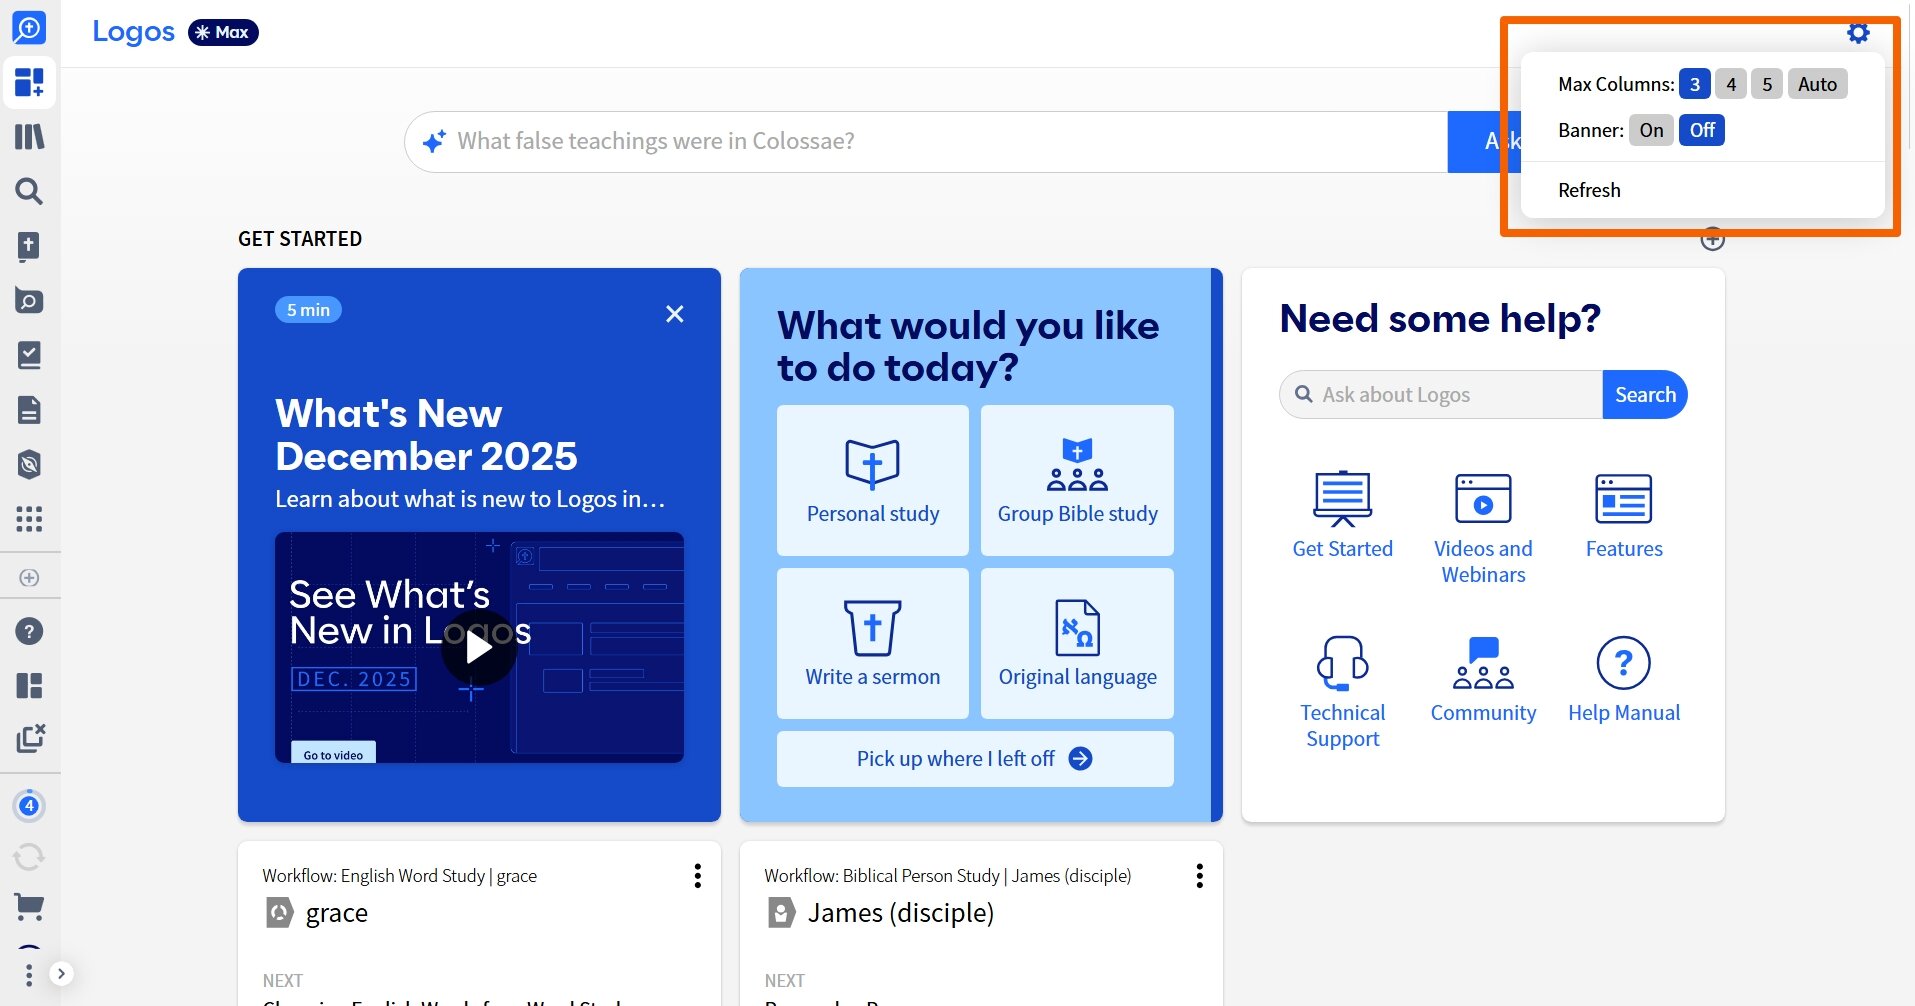Open the sidebar three-dot overflow menu
Viewport: 1915px width, 1006px height.
pos(29,974)
